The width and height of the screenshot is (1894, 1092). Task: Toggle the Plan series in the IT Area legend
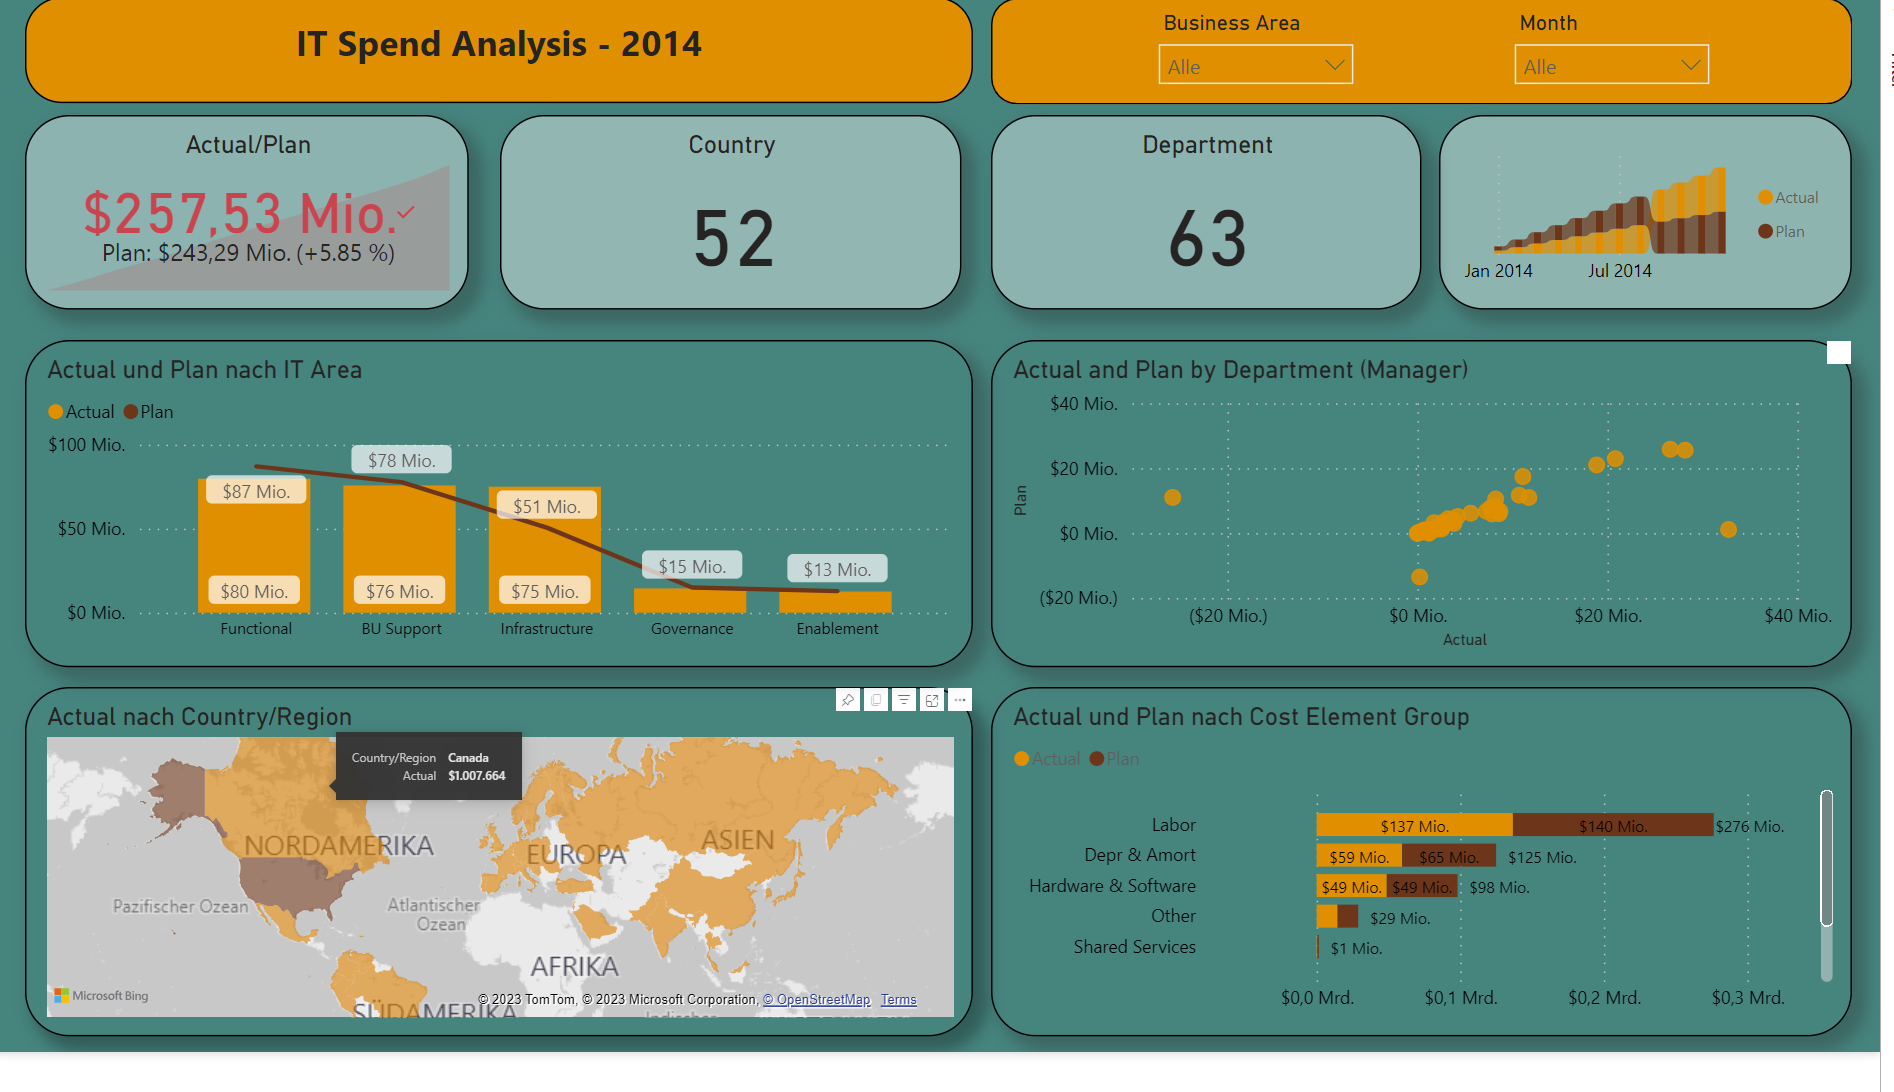tap(149, 411)
